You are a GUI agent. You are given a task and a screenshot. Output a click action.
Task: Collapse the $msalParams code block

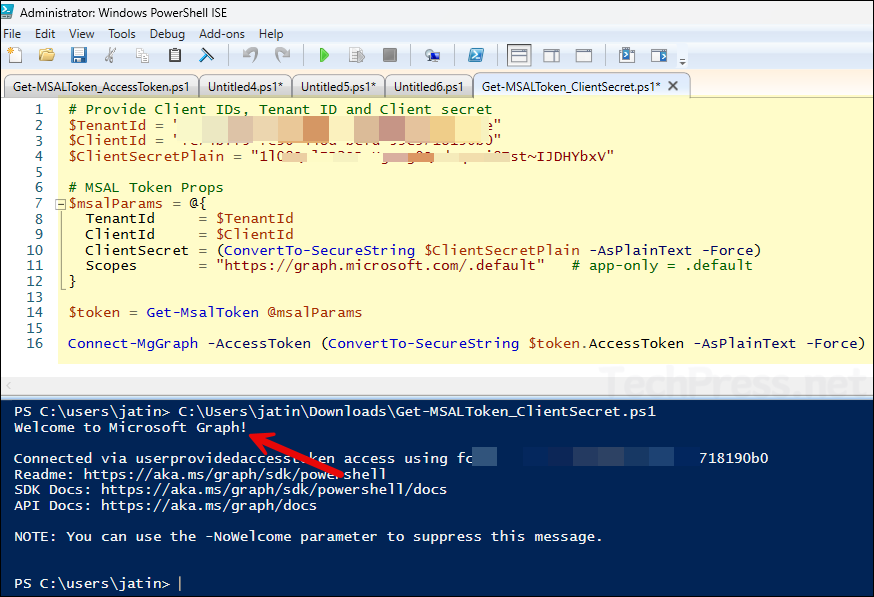pos(60,203)
